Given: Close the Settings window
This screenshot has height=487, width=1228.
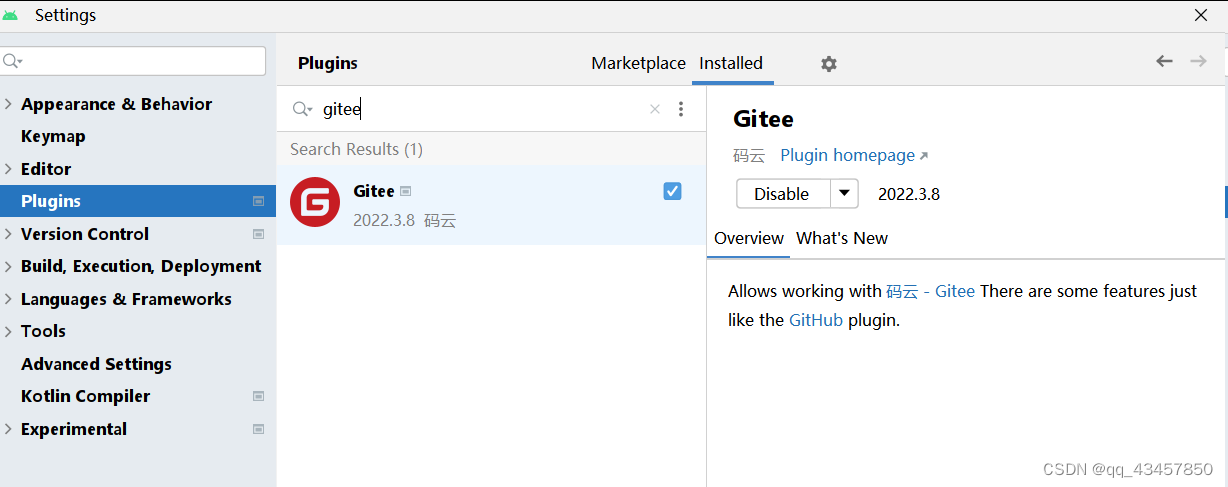Looking at the screenshot, I should [1201, 15].
